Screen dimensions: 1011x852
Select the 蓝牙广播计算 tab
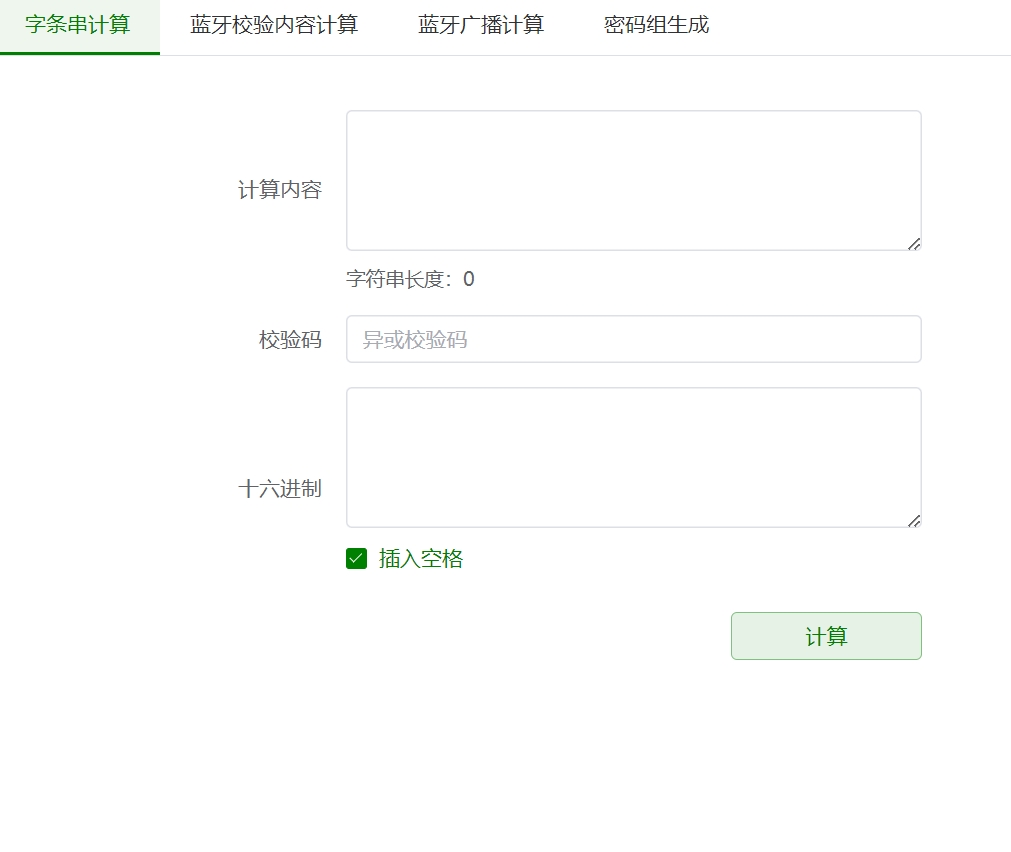tap(481, 26)
